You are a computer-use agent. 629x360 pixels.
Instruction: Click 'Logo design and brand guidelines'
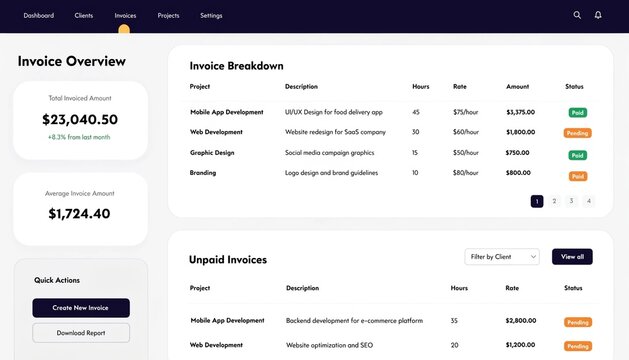click(x=331, y=173)
